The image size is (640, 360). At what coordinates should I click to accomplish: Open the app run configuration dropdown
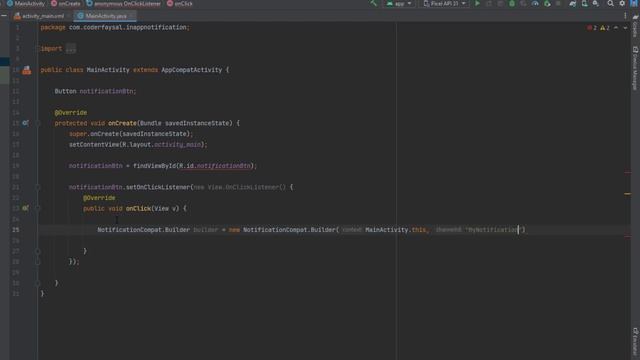(399, 4)
